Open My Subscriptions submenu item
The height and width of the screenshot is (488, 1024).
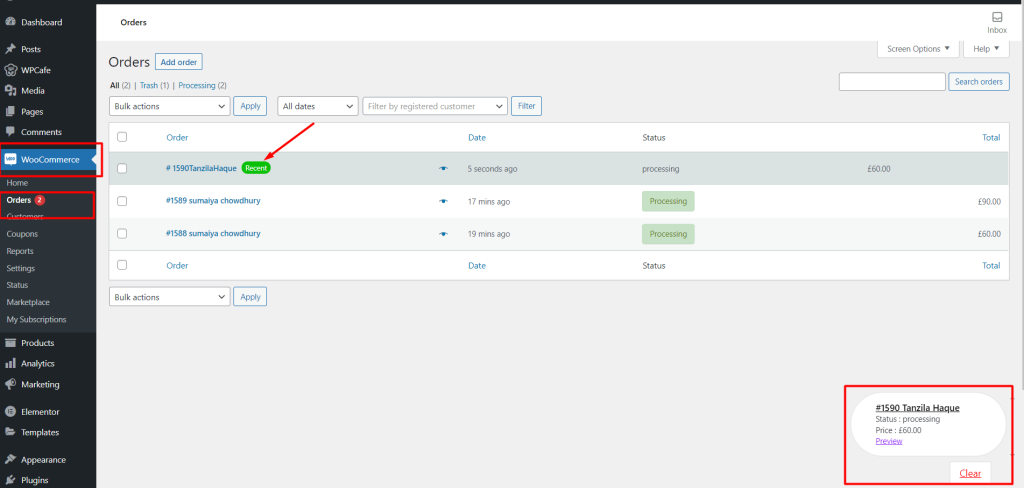[37, 319]
